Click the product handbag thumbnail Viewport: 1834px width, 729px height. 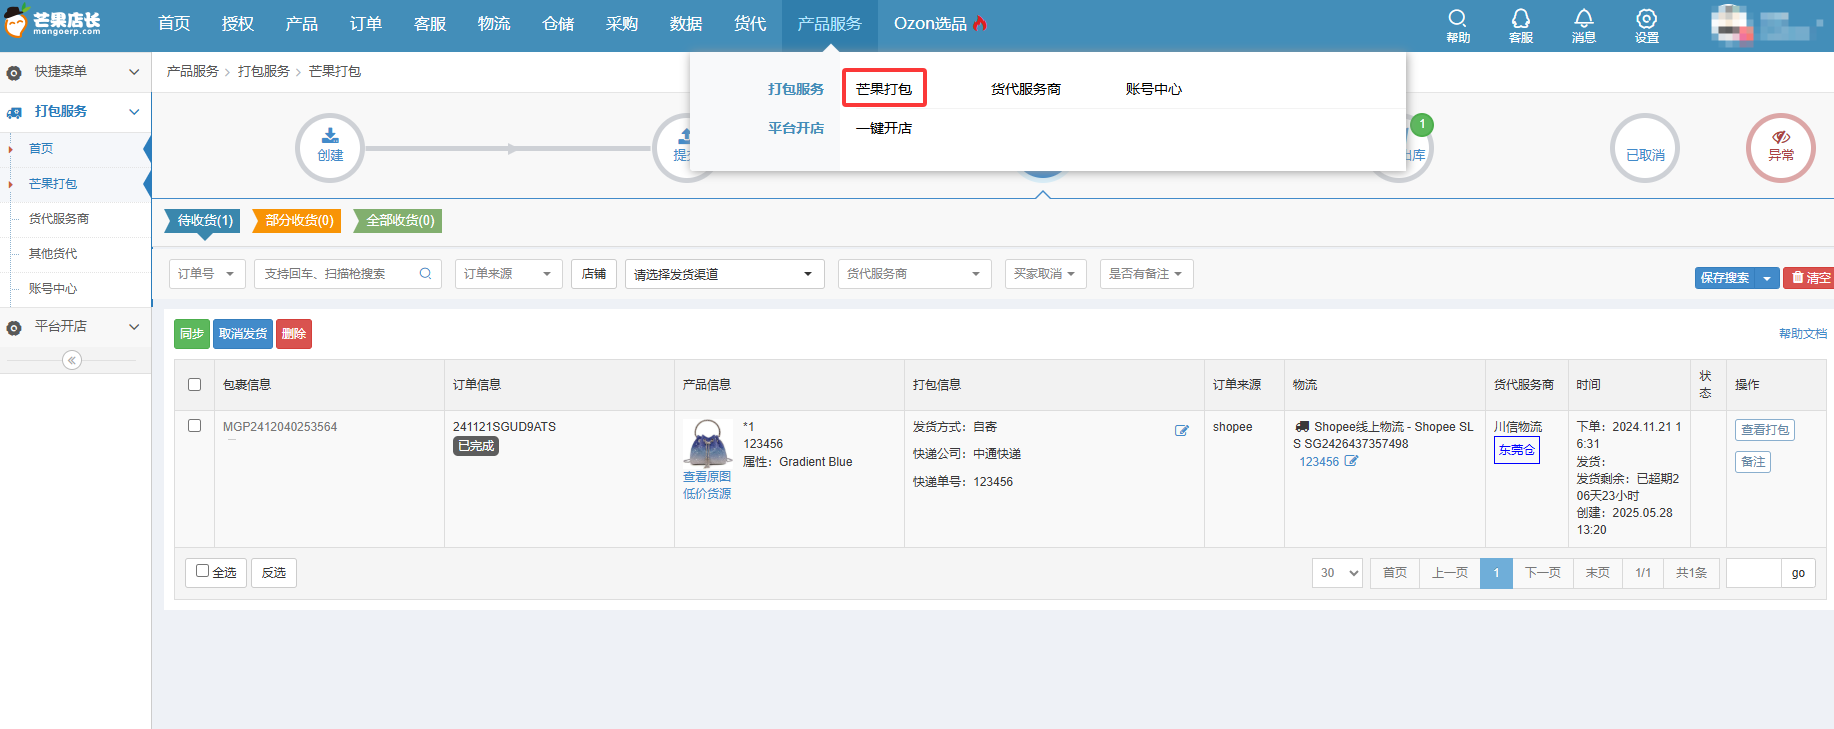[x=707, y=444]
